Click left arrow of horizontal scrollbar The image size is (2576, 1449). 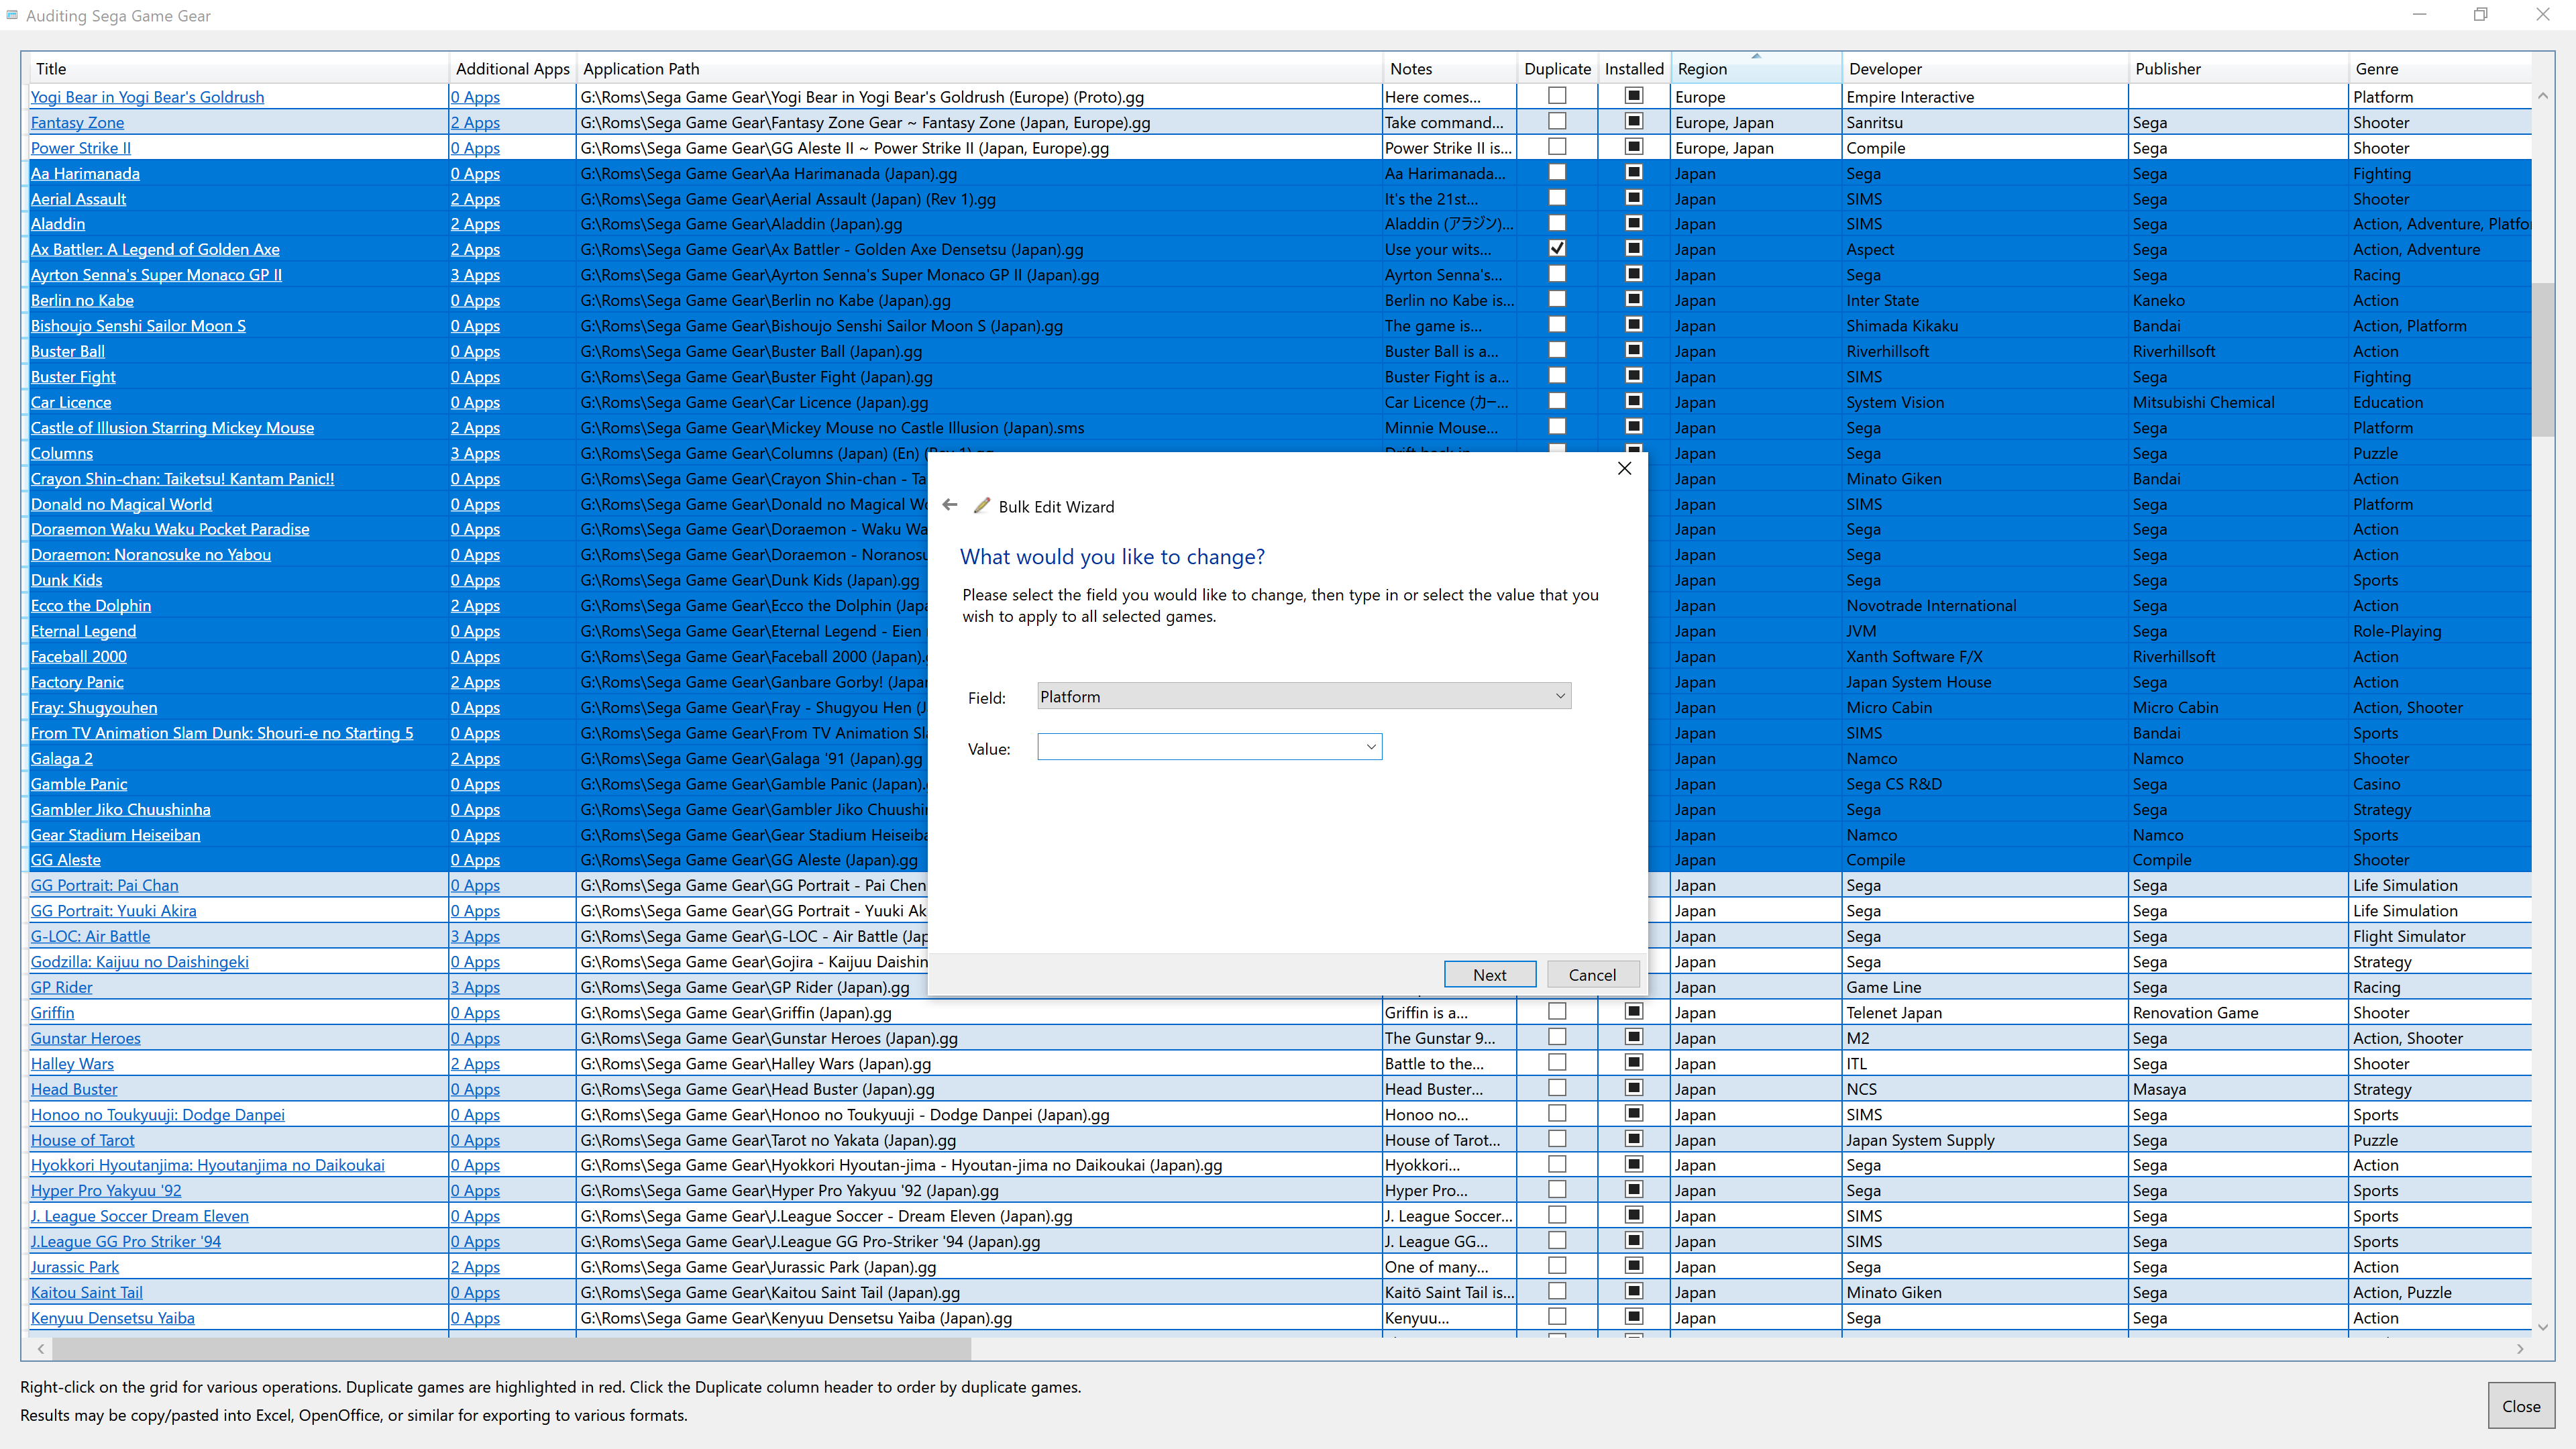point(40,1349)
